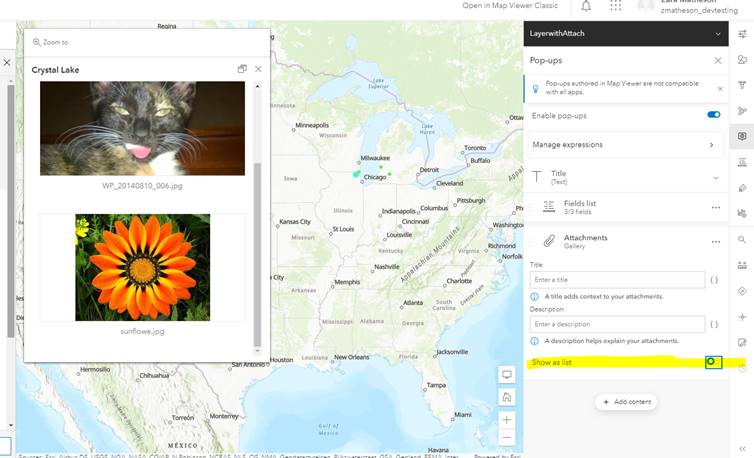Click the notifications bell icon

pyautogui.click(x=586, y=6)
